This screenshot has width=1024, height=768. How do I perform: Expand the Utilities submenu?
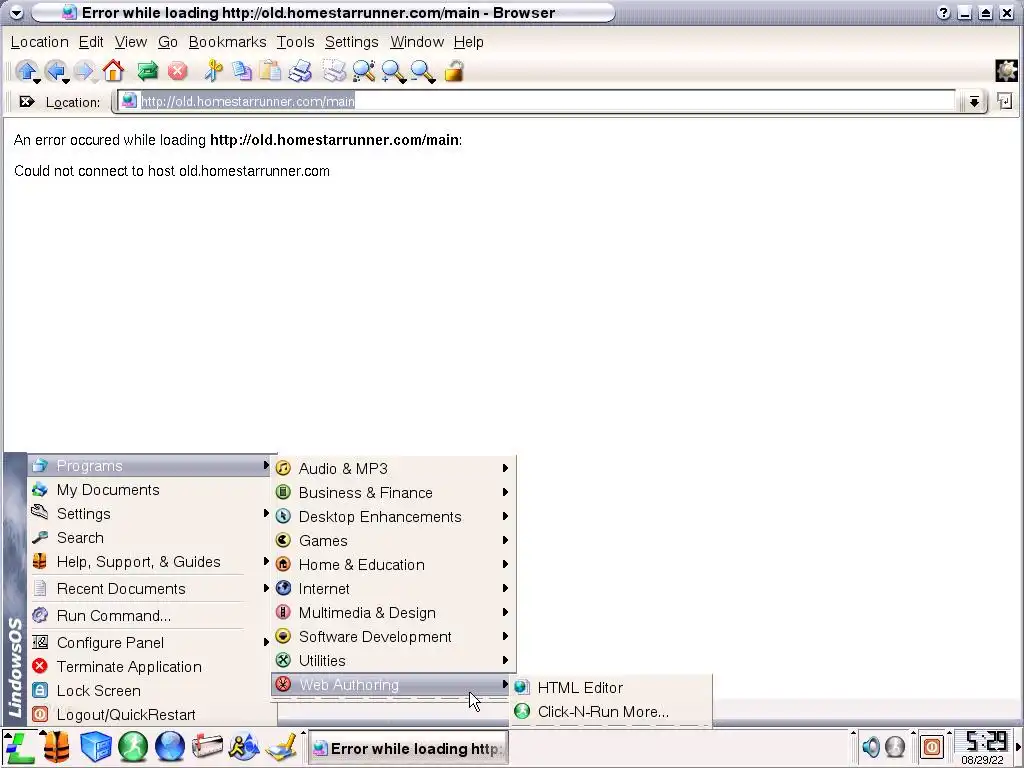click(x=393, y=661)
